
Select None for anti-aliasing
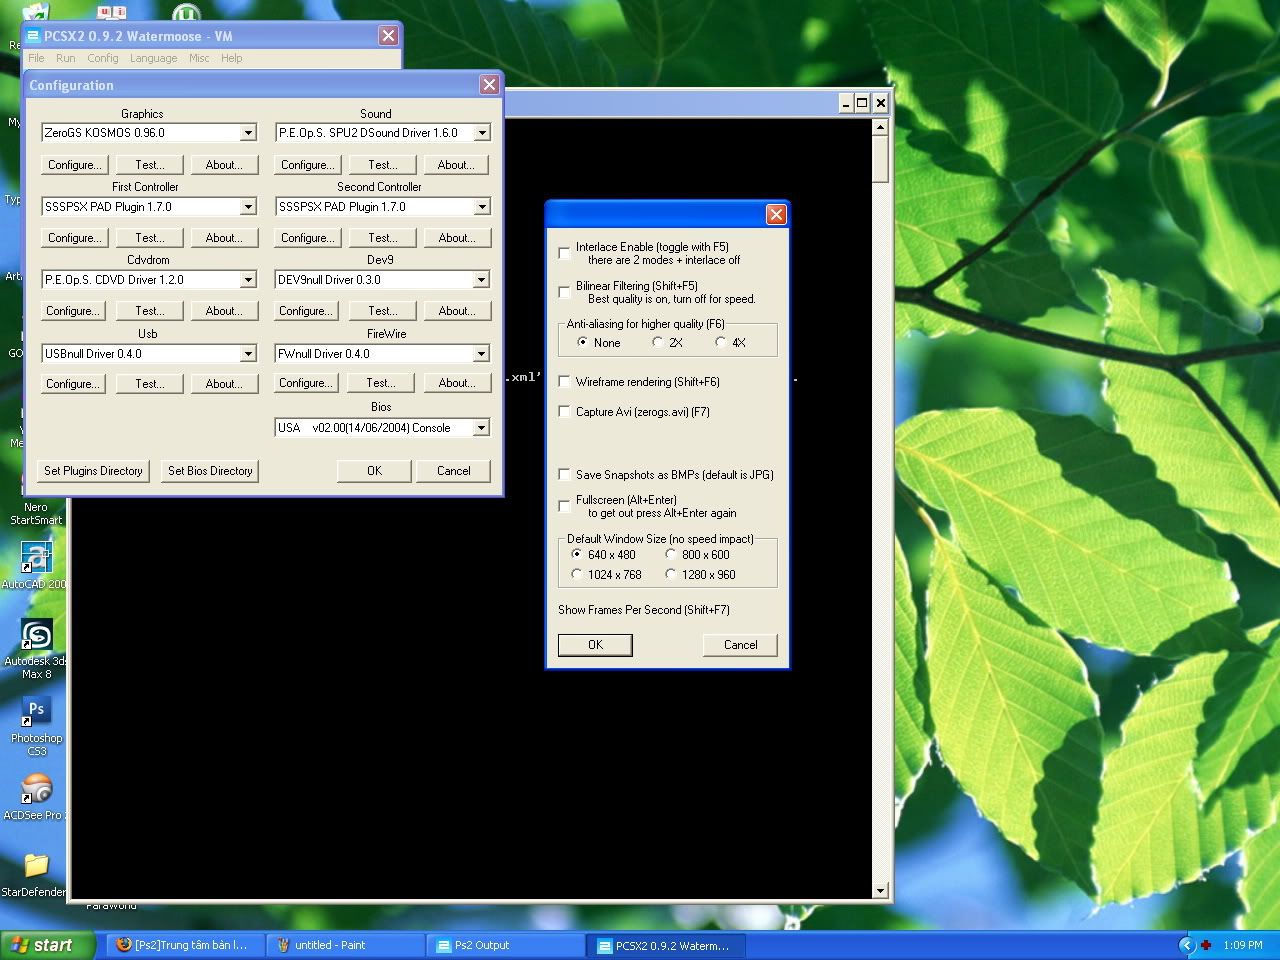(x=582, y=342)
